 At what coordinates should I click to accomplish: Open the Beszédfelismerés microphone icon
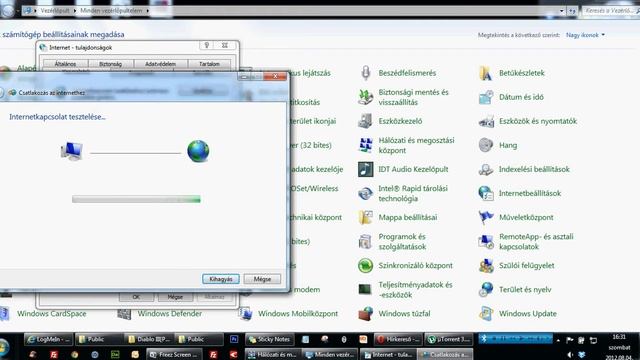tap(366, 73)
